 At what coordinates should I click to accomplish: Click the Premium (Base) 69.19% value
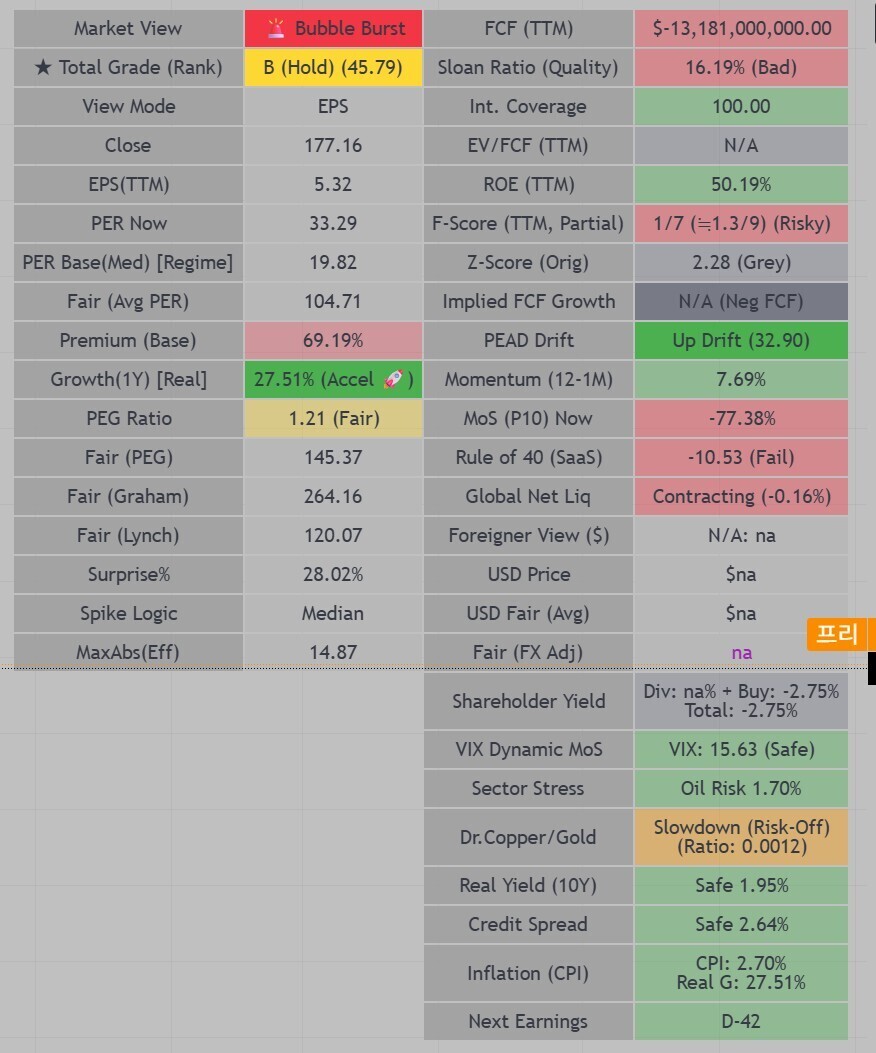click(333, 340)
